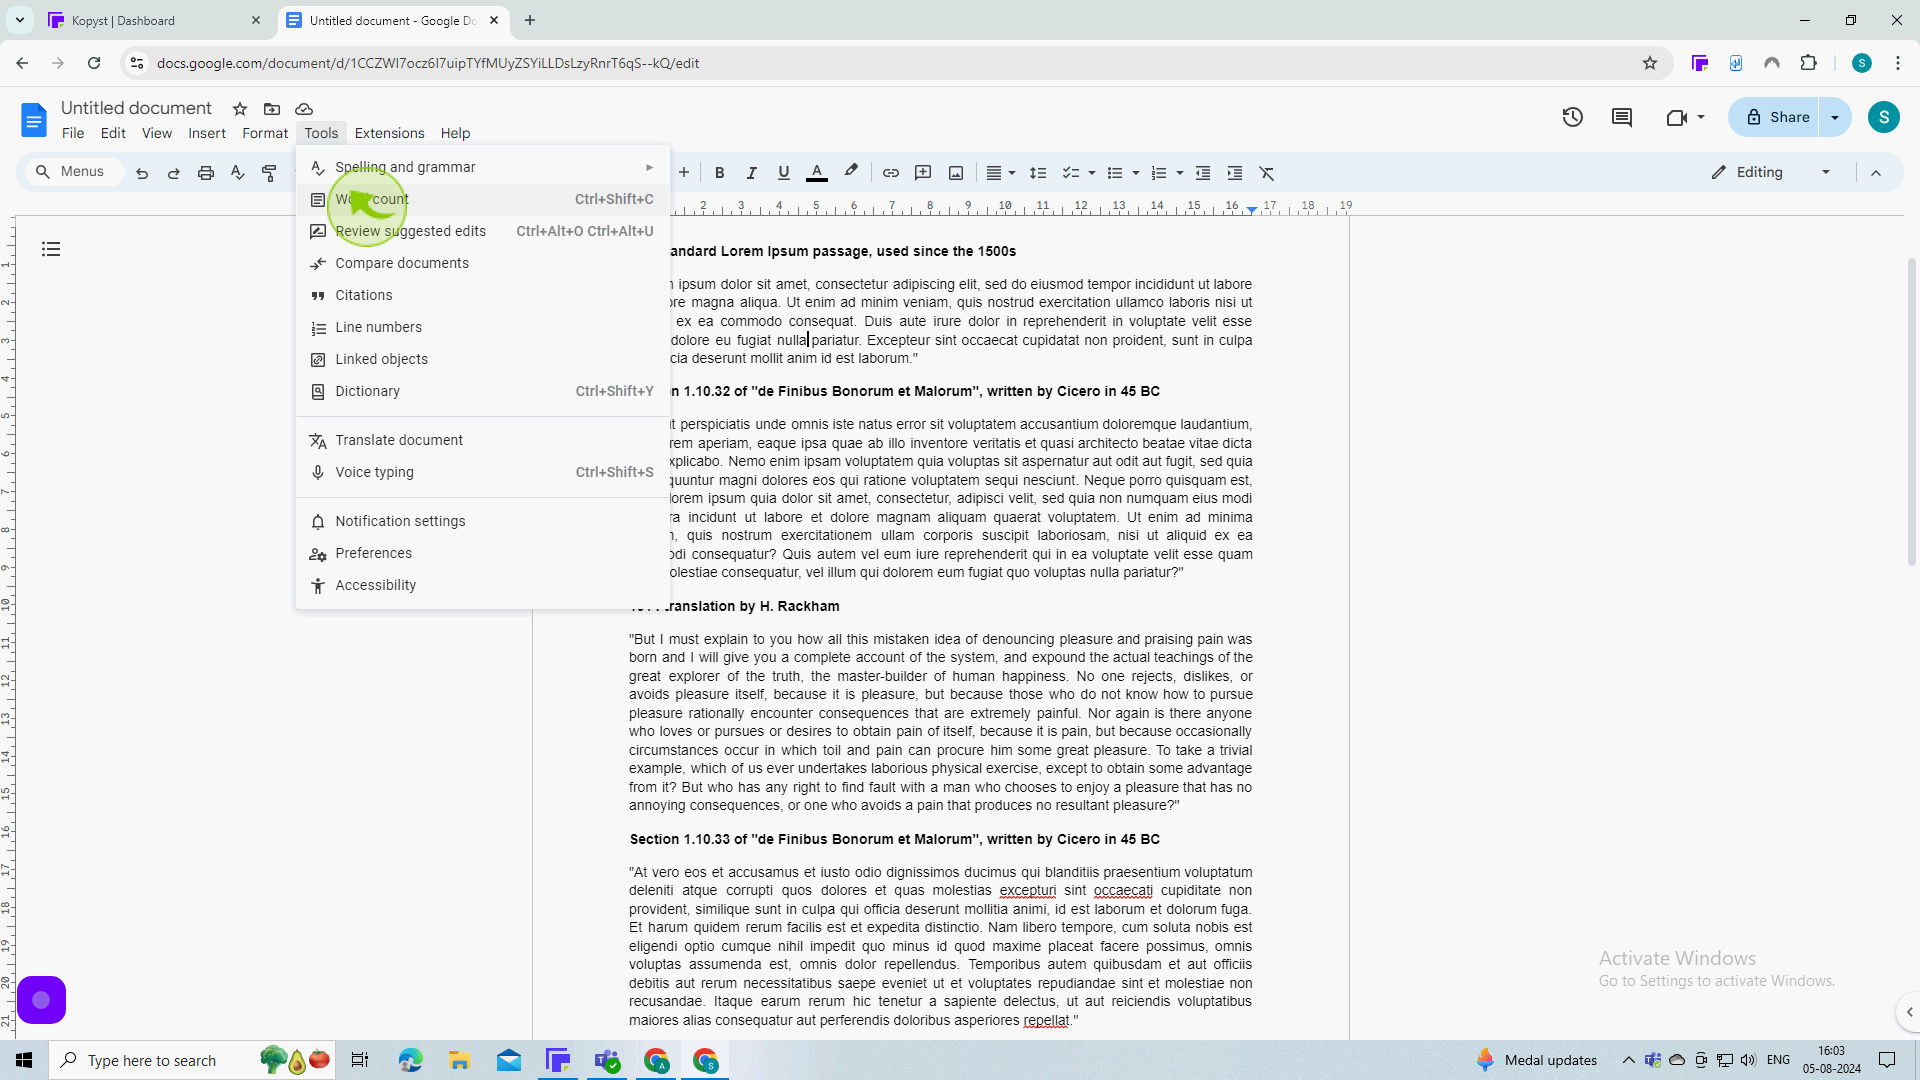Open the View menu
1920x1080 pixels.
point(156,133)
